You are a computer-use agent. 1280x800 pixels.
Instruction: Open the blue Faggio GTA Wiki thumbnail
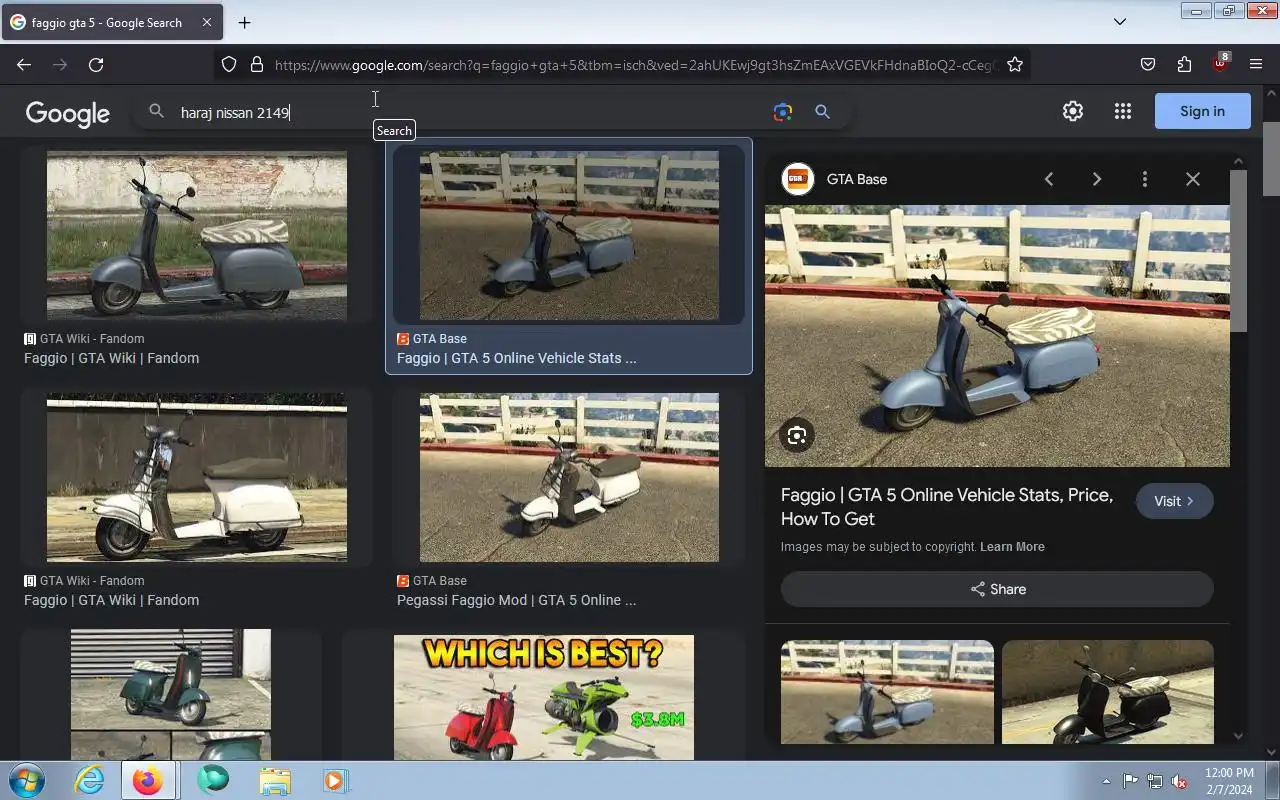click(x=197, y=236)
